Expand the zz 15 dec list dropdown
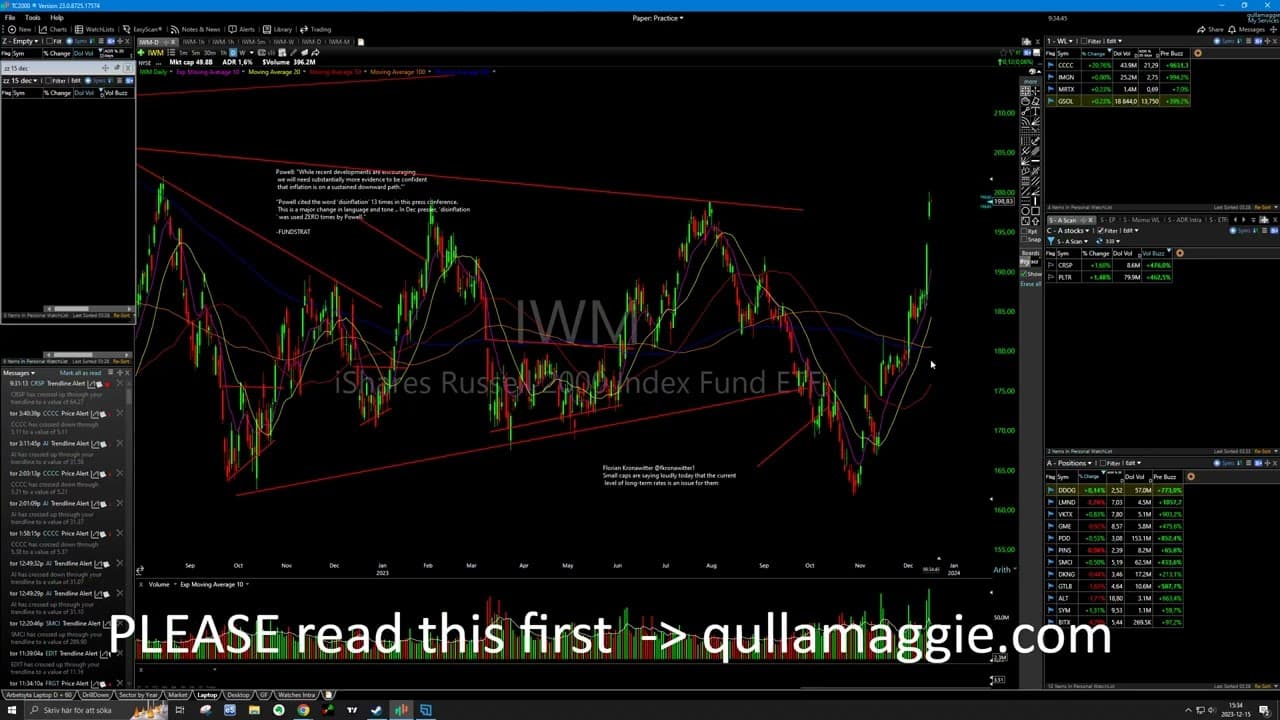The image size is (1280, 720). tap(22, 80)
